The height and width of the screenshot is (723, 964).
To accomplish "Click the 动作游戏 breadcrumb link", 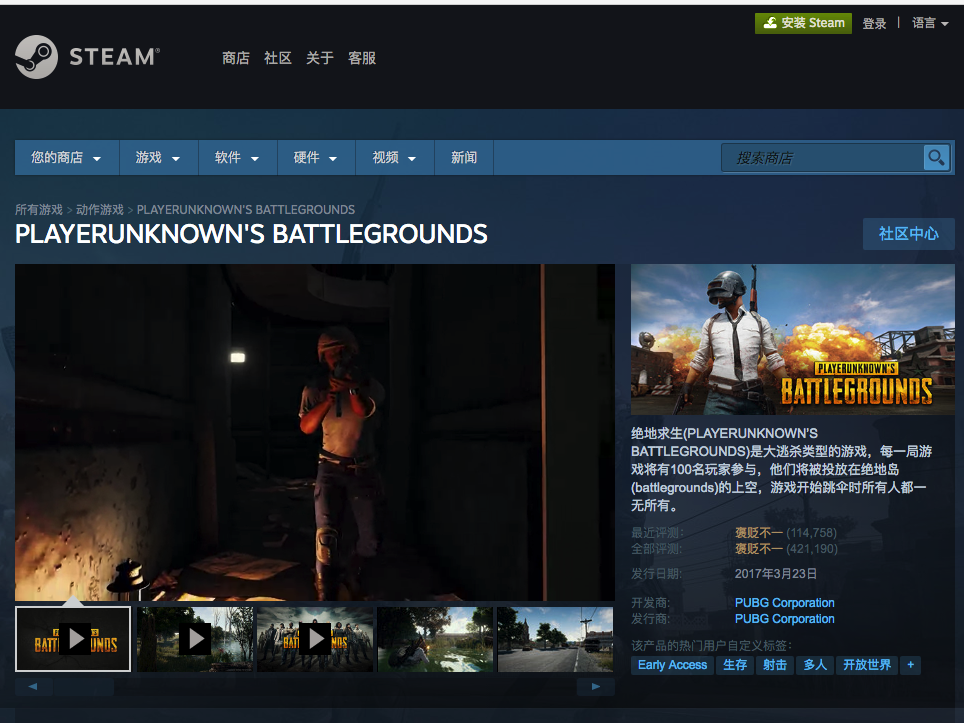I will (x=100, y=210).
